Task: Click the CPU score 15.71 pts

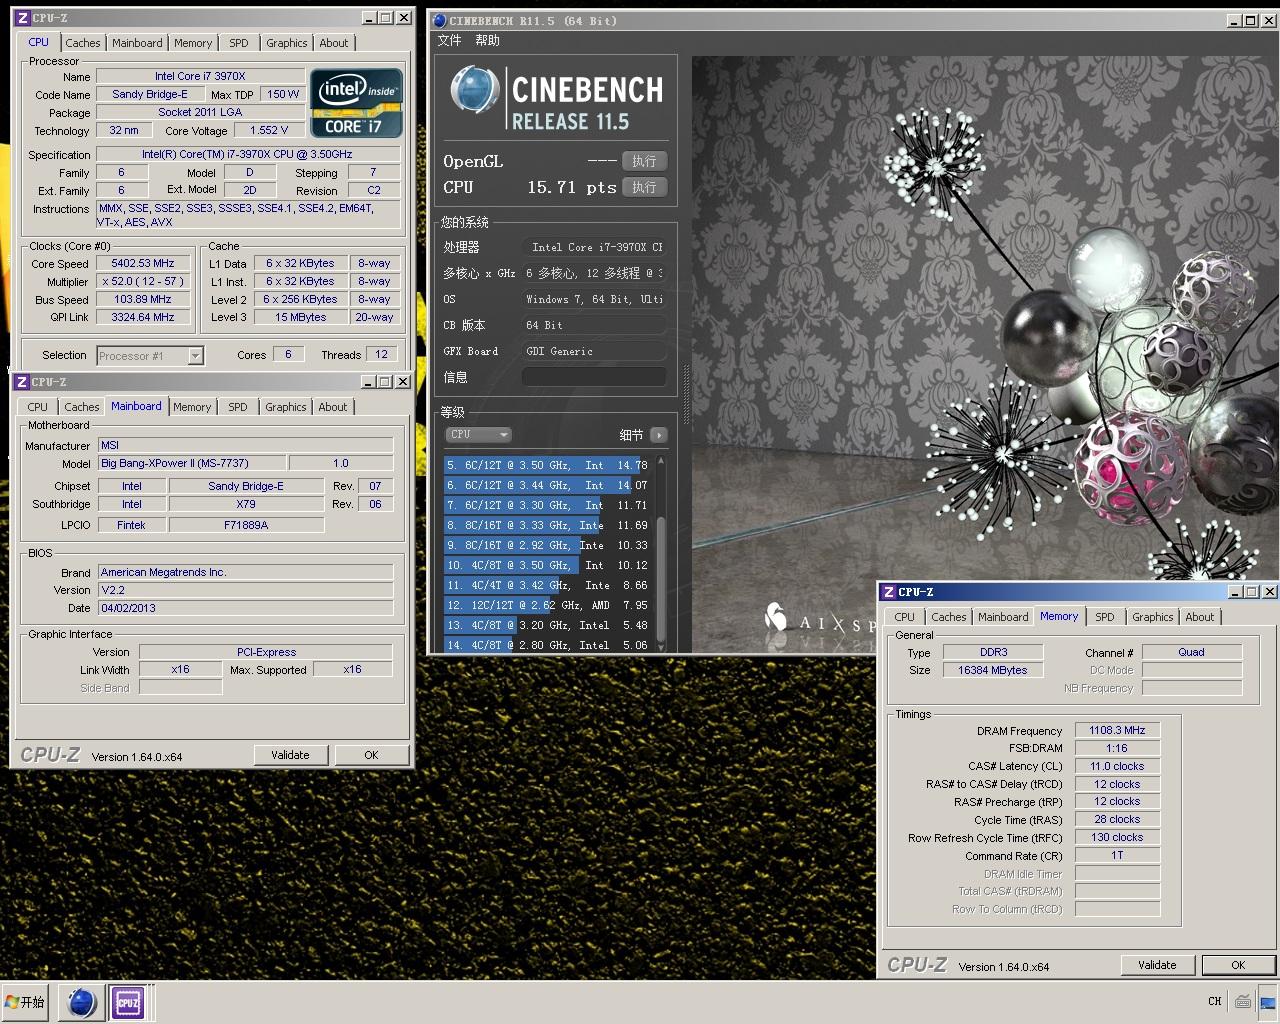Action: [571, 187]
